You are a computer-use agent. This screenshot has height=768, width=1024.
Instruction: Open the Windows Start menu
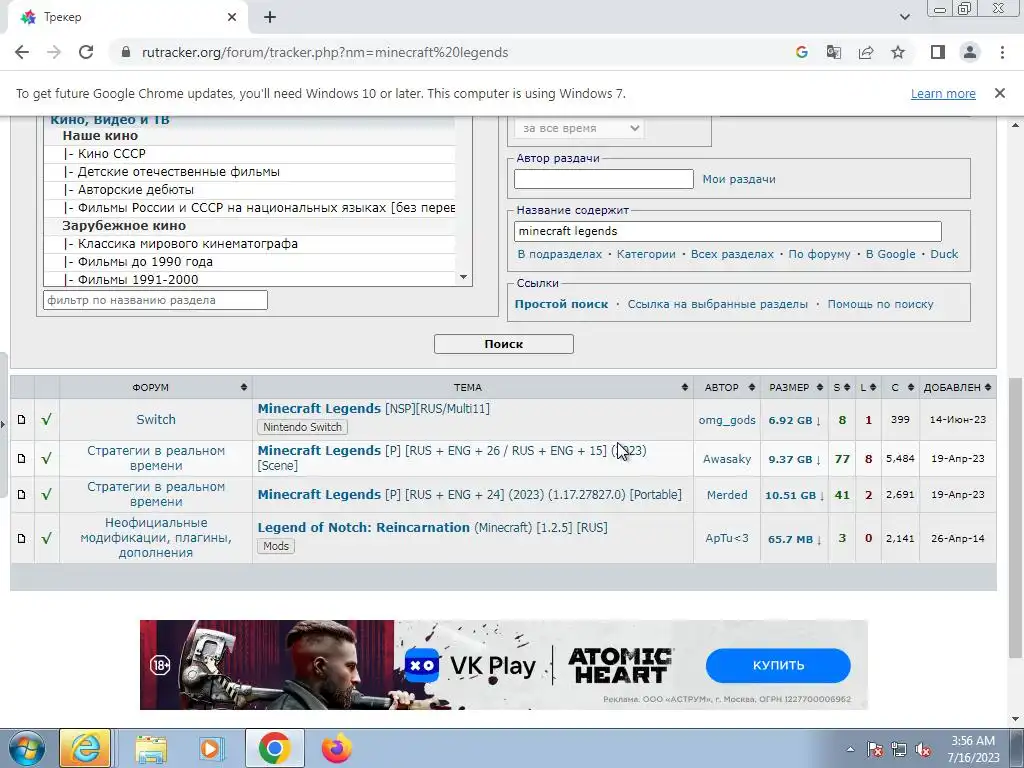pyautogui.click(x=26, y=748)
